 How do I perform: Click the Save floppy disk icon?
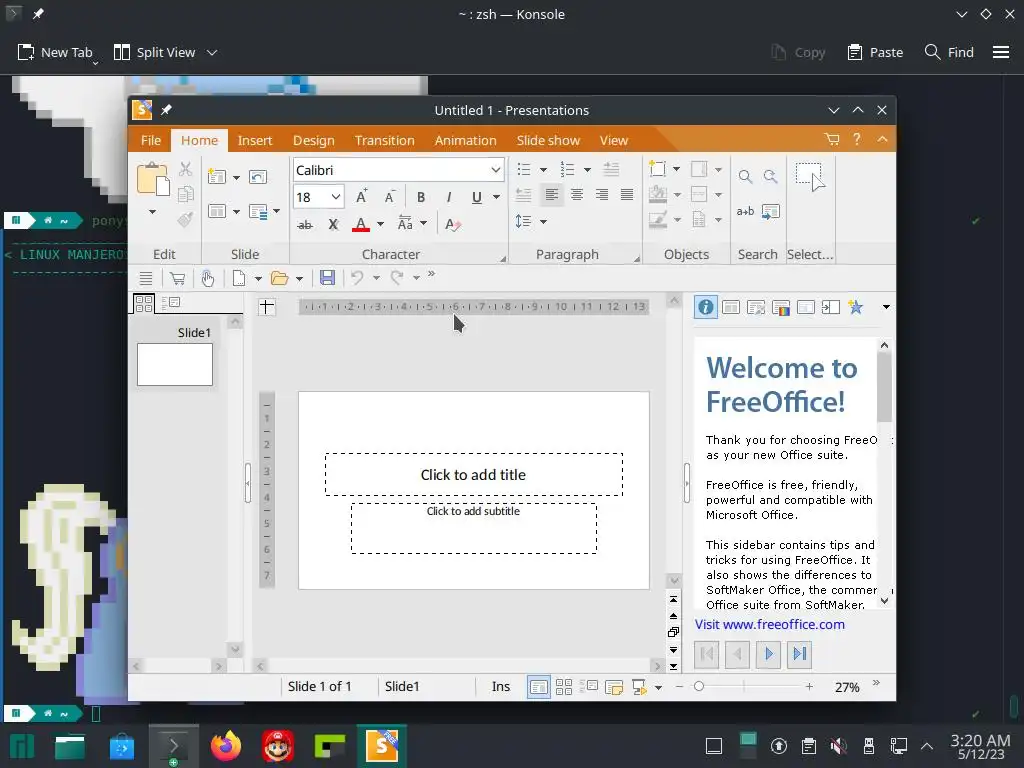tap(327, 278)
